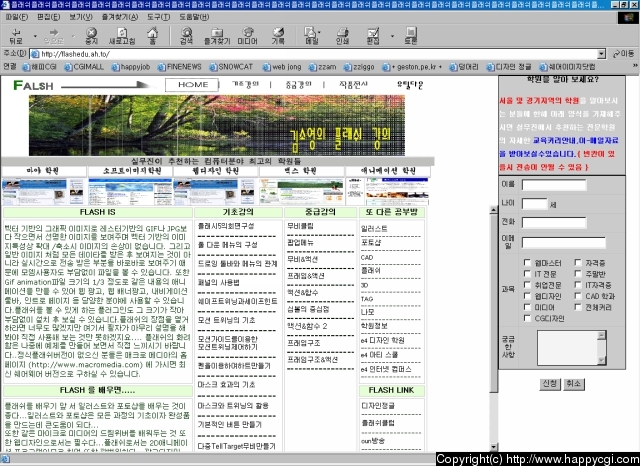The height and width of the screenshot is (466, 640).
Task: Submit the form with 신청 button
Action: (x=549, y=384)
